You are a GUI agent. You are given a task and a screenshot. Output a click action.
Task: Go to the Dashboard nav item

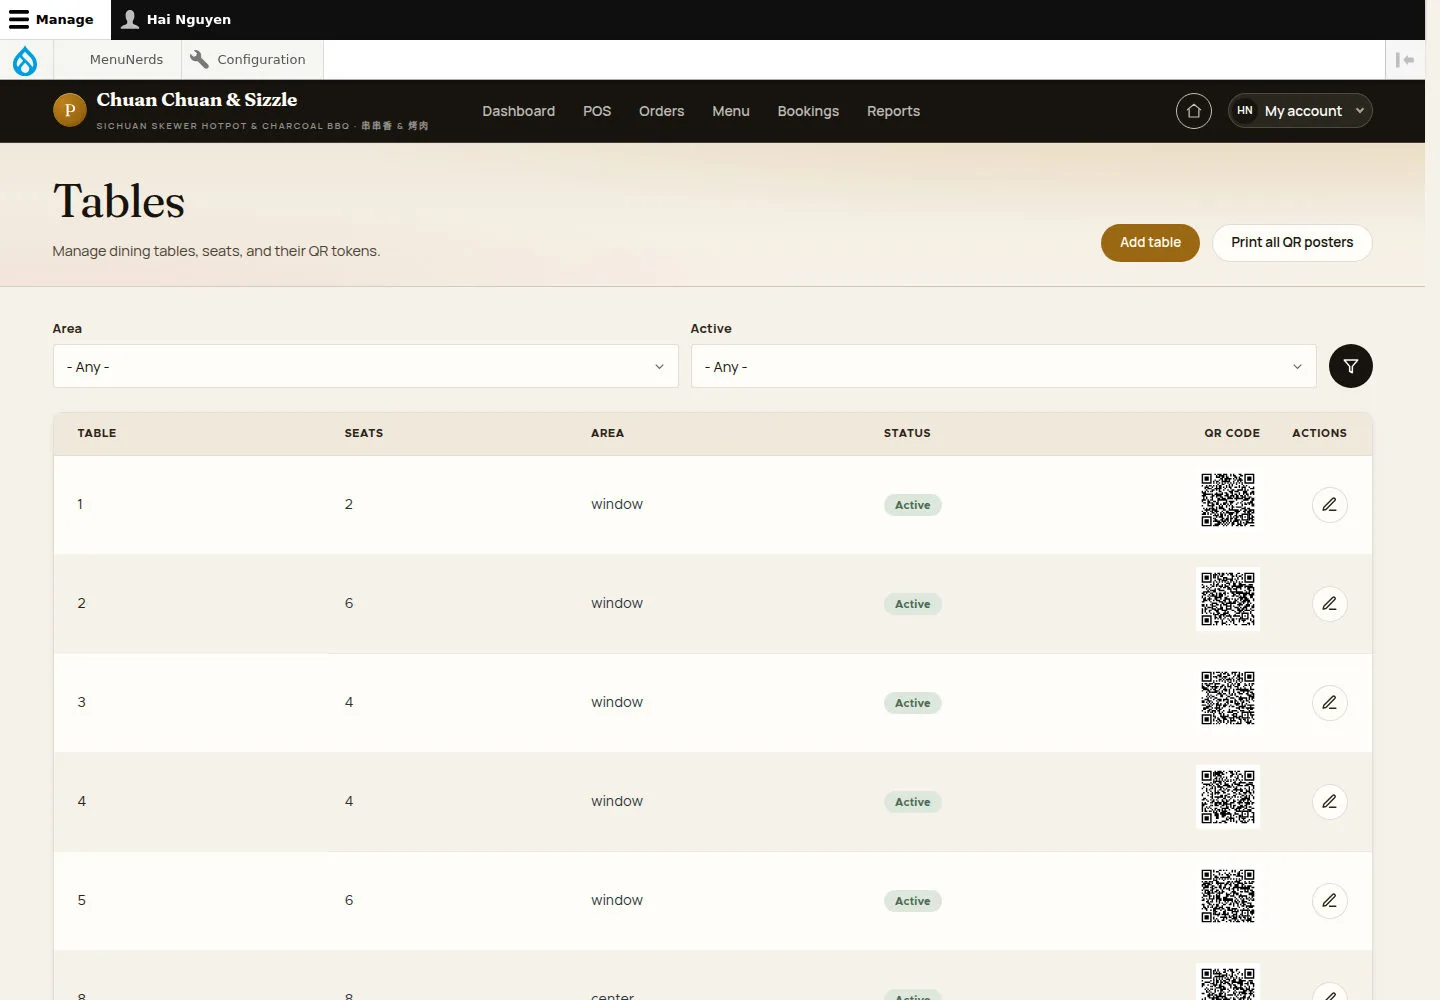pyautogui.click(x=518, y=111)
